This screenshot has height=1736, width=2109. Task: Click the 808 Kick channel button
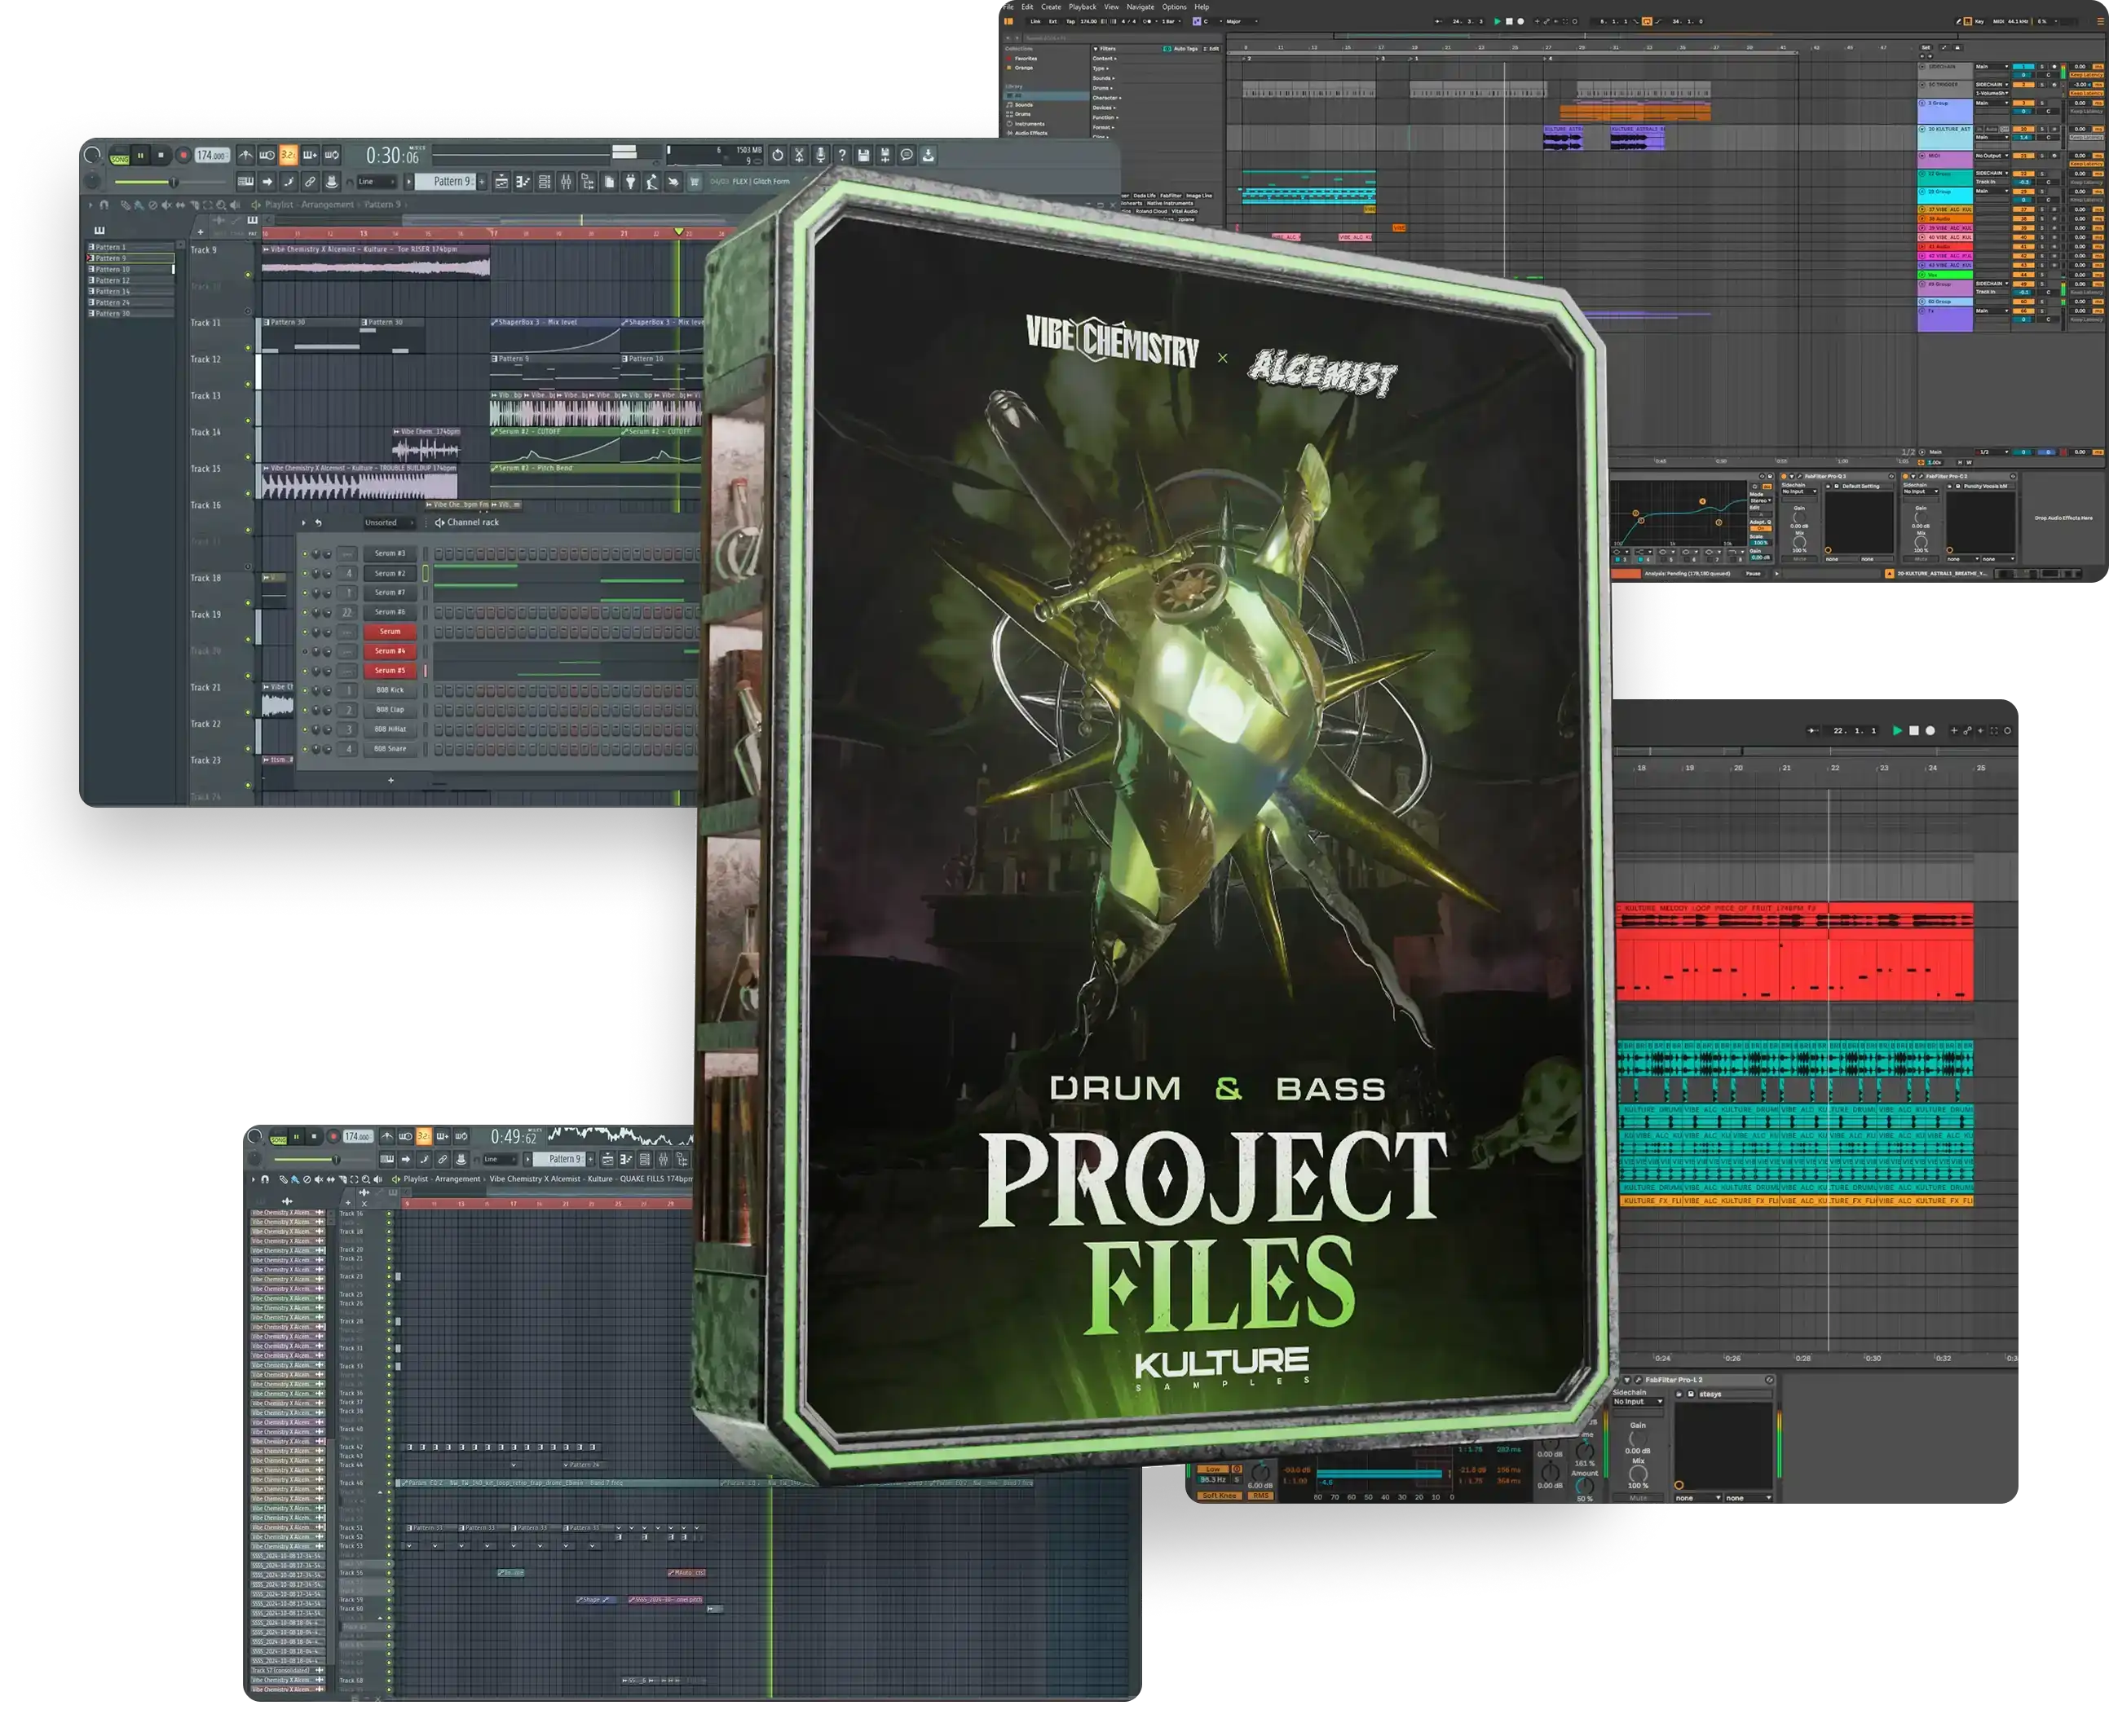click(390, 691)
